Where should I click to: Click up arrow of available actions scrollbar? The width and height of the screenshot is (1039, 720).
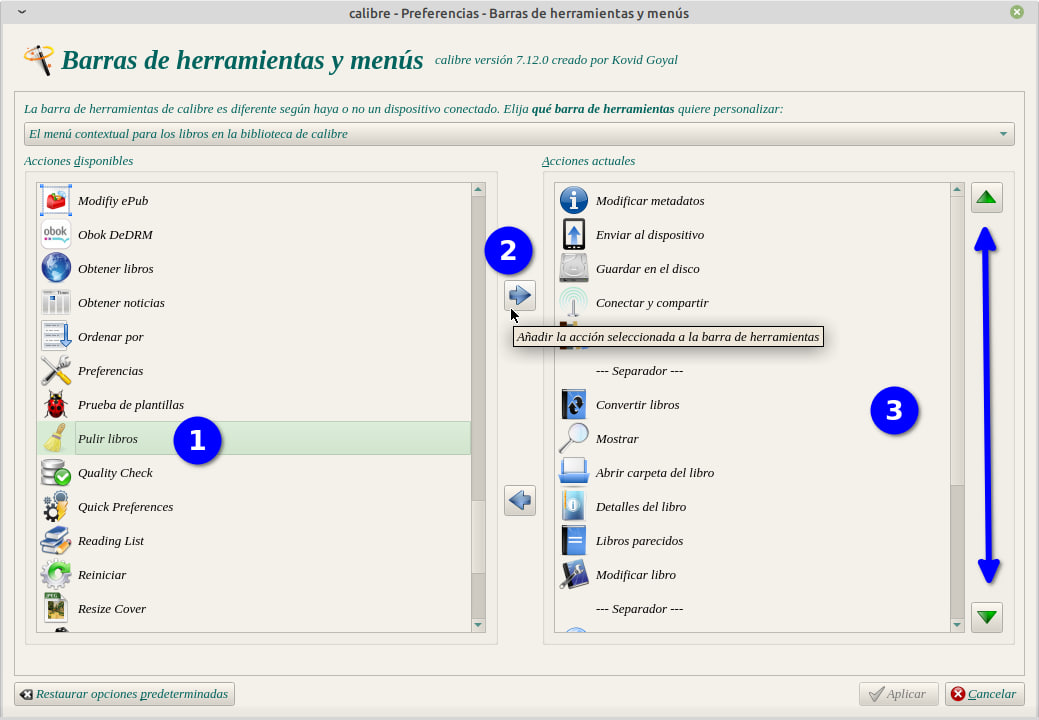tap(478, 190)
